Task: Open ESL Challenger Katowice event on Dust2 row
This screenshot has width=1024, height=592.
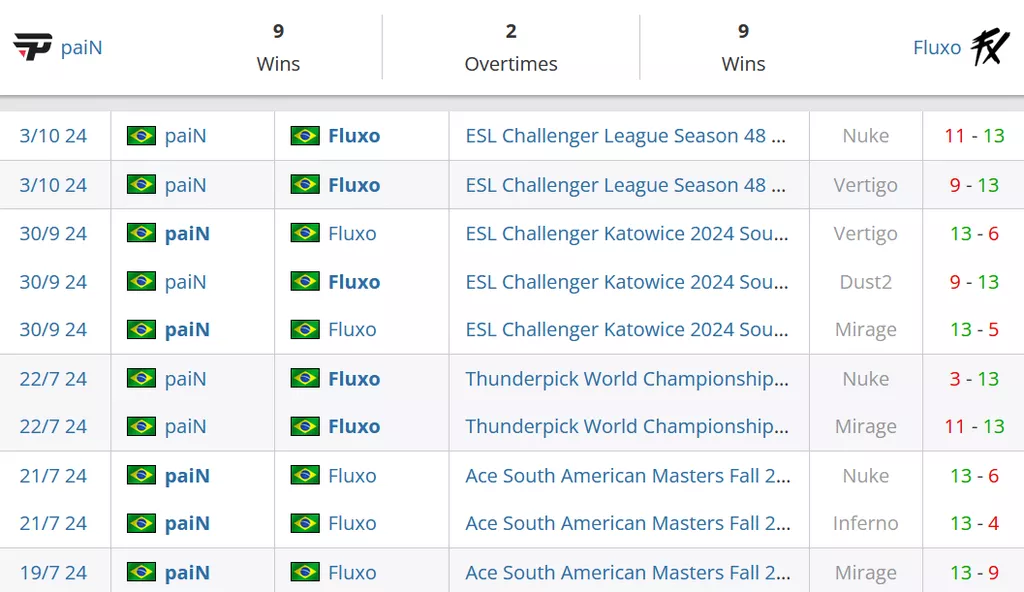Action: [x=625, y=282]
